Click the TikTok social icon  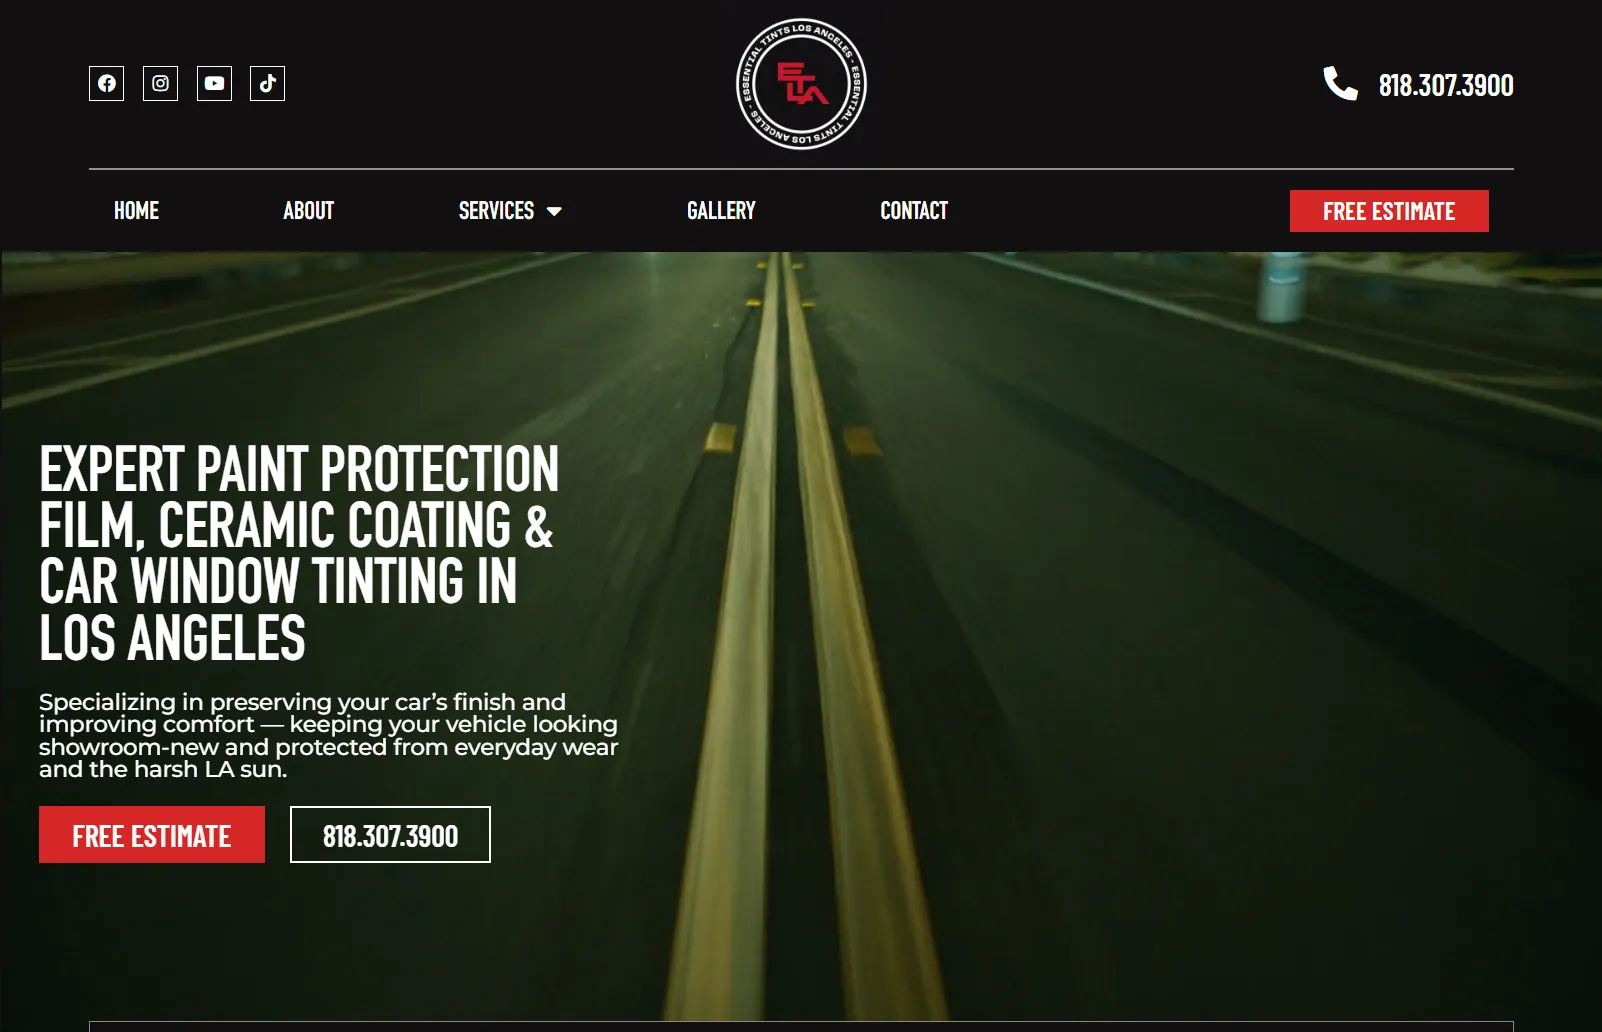tap(267, 84)
